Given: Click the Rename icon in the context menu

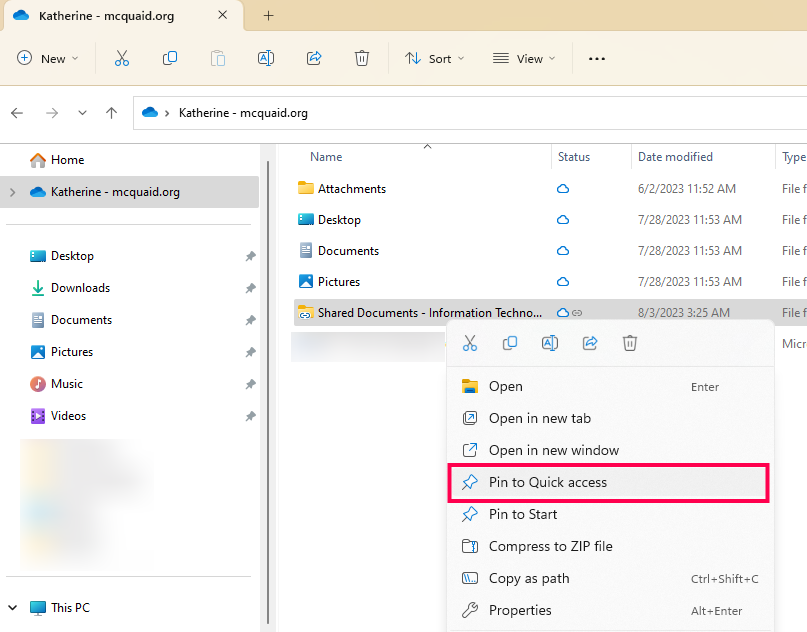Looking at the screenshot, I should [550, 343].
